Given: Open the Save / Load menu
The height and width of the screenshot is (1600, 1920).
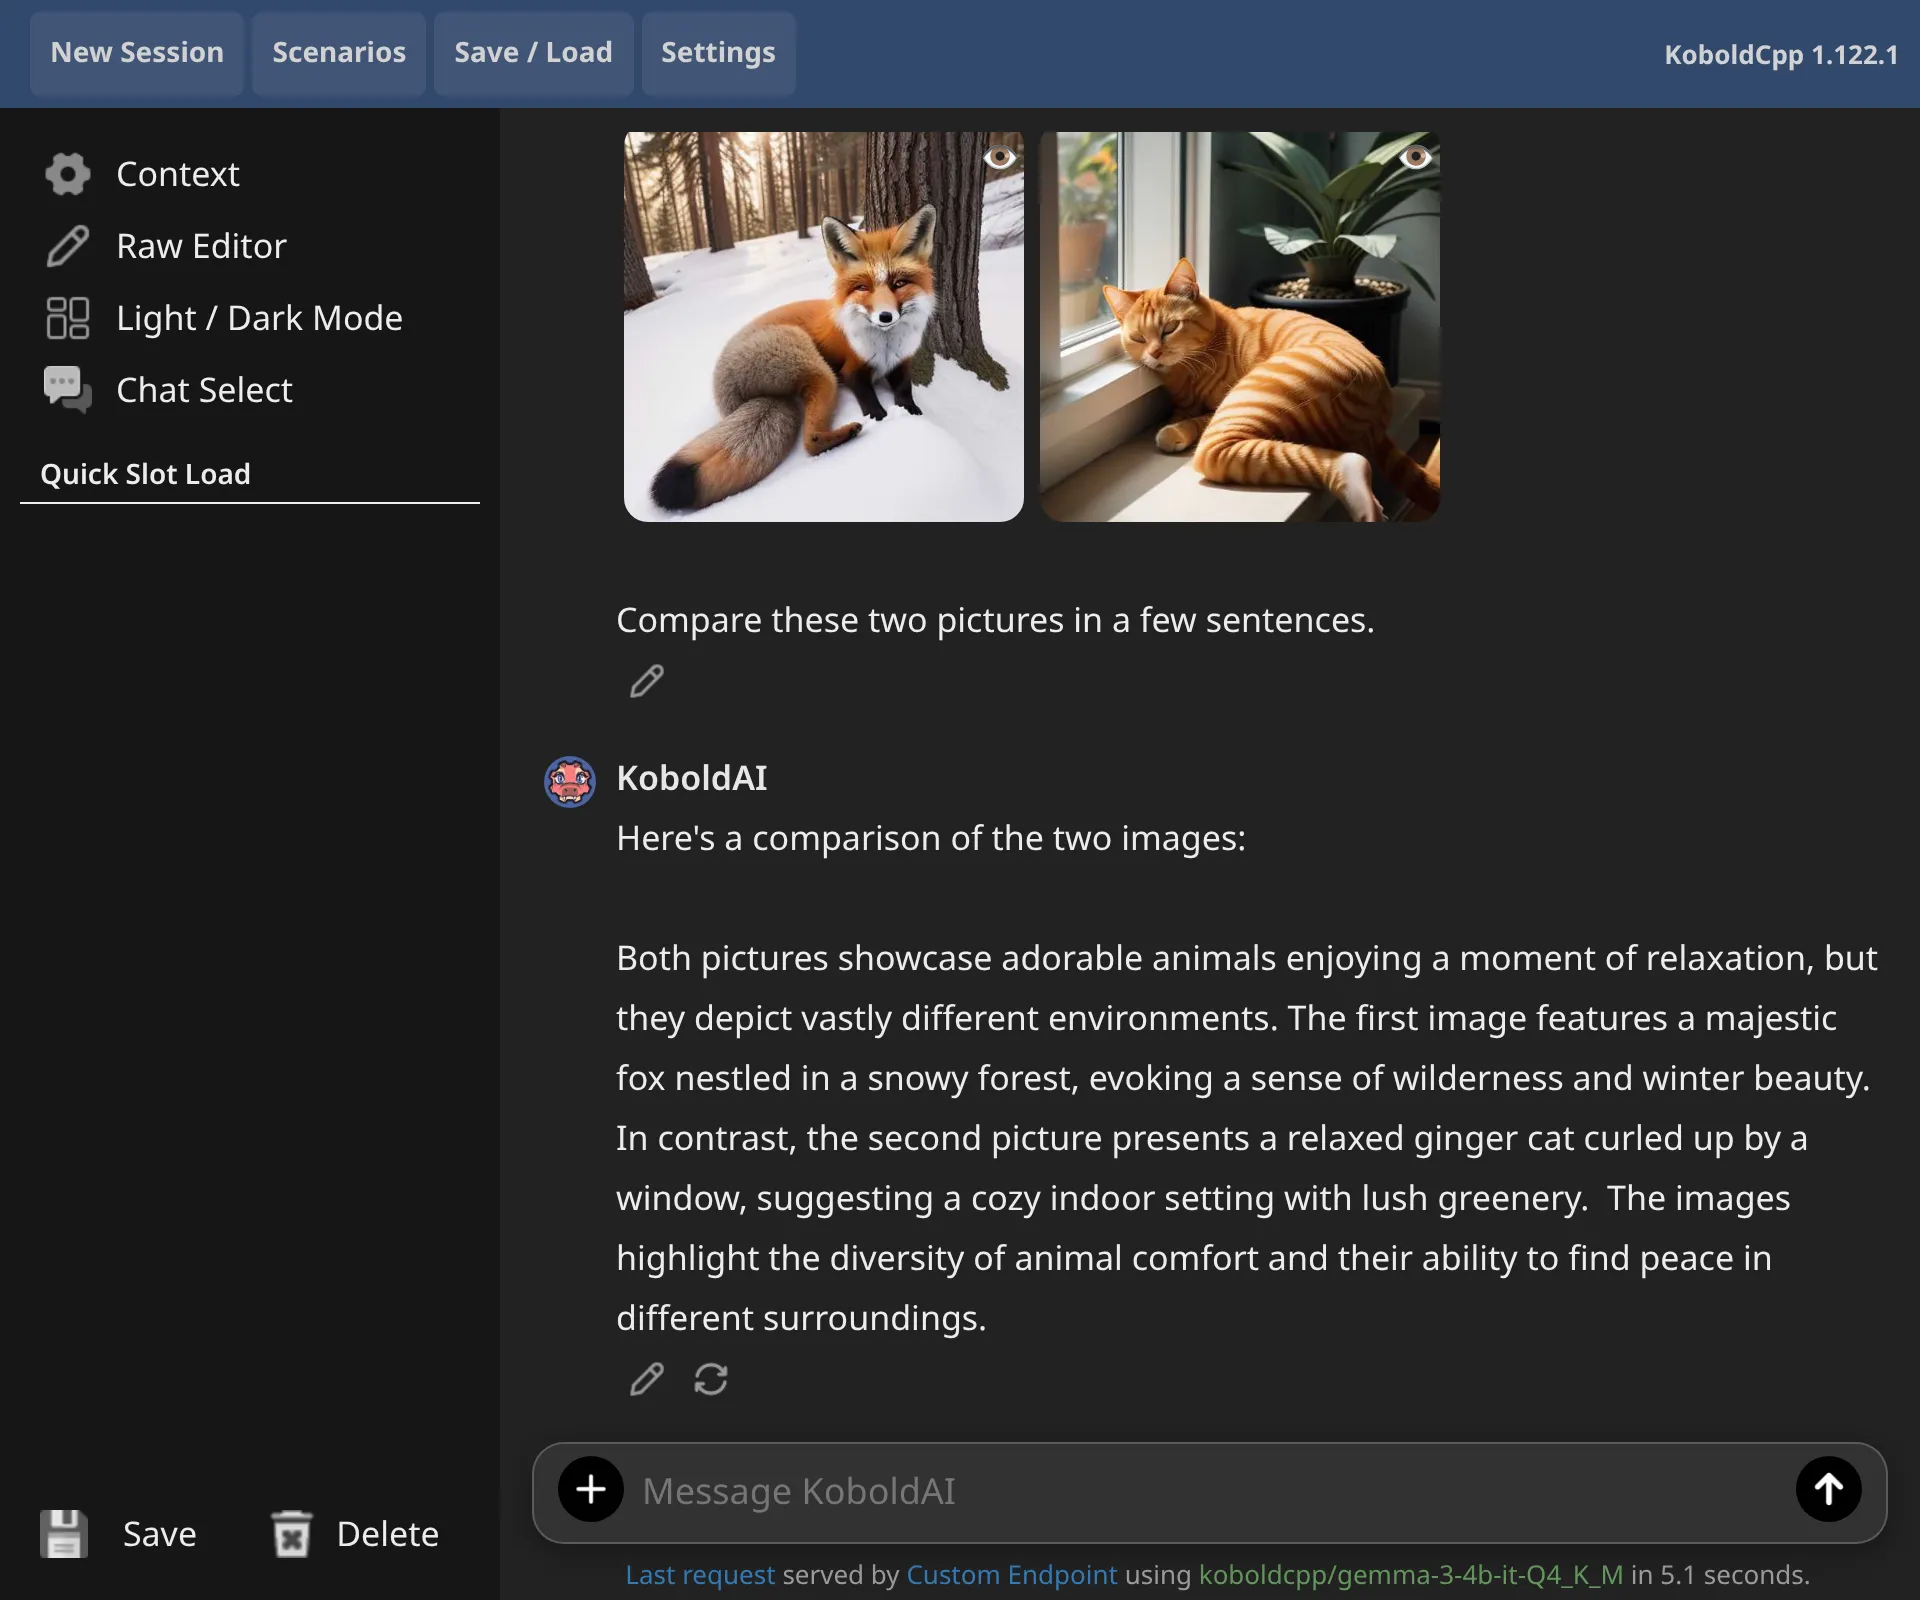Looking at the screenshot, I should point(533,53).
